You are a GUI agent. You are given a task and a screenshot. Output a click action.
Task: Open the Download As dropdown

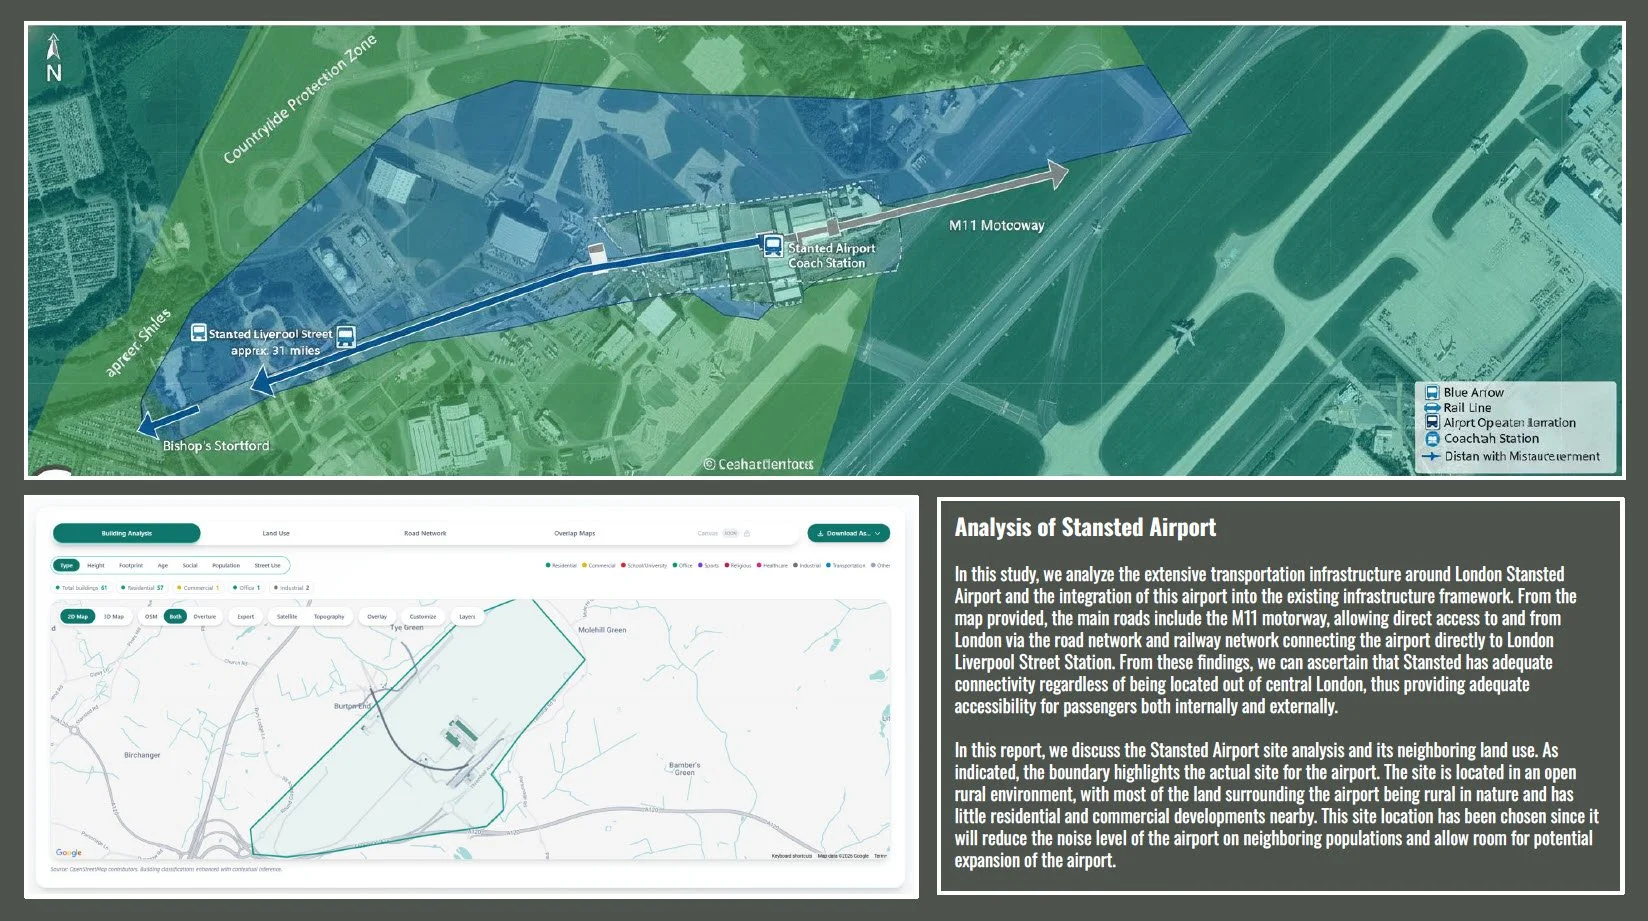coord(849,533)
